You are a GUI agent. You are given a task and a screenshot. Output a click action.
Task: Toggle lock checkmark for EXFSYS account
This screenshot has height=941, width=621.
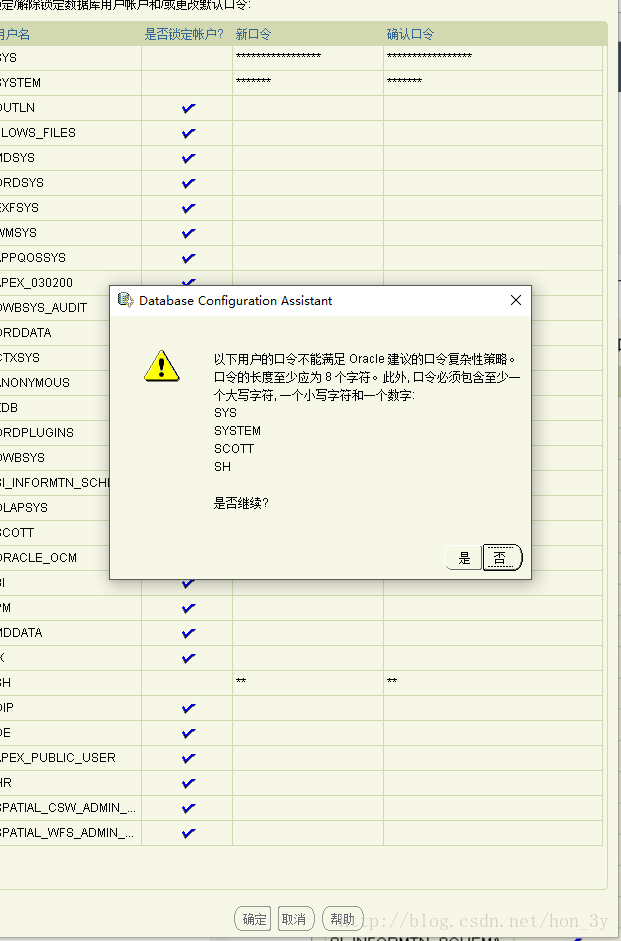point(188,208)
